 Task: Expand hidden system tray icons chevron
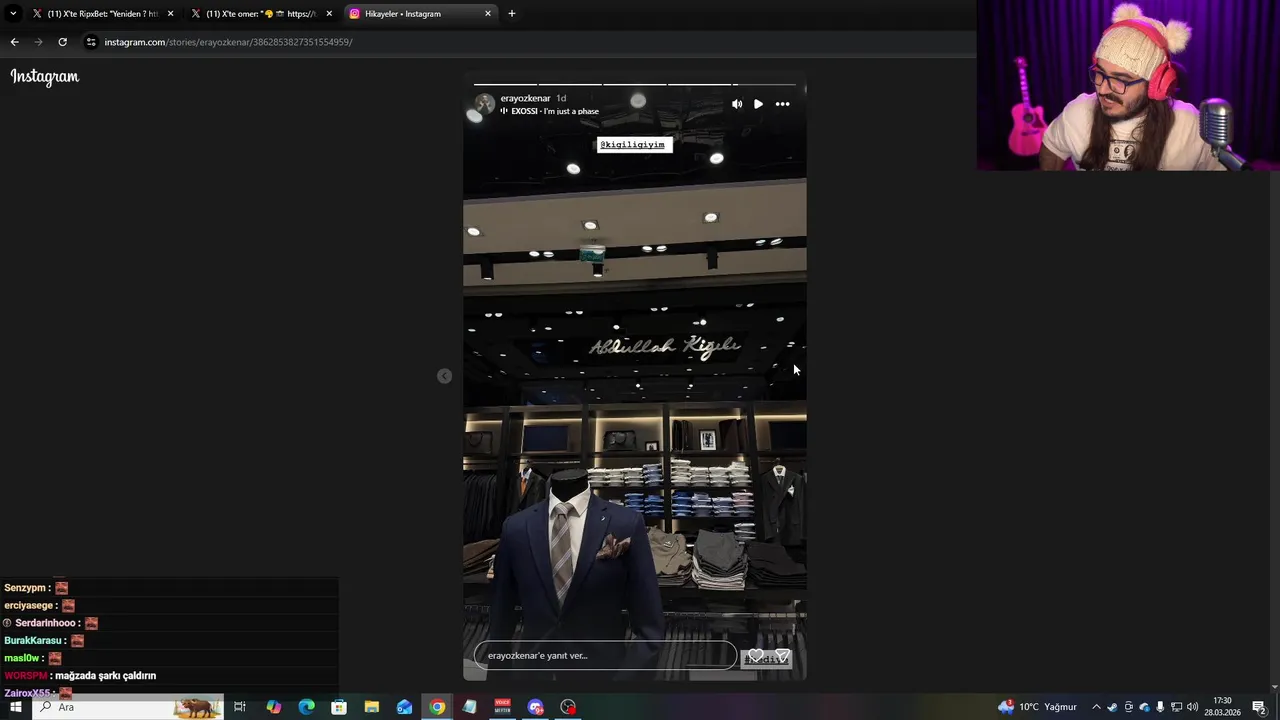pos(1096,707)
